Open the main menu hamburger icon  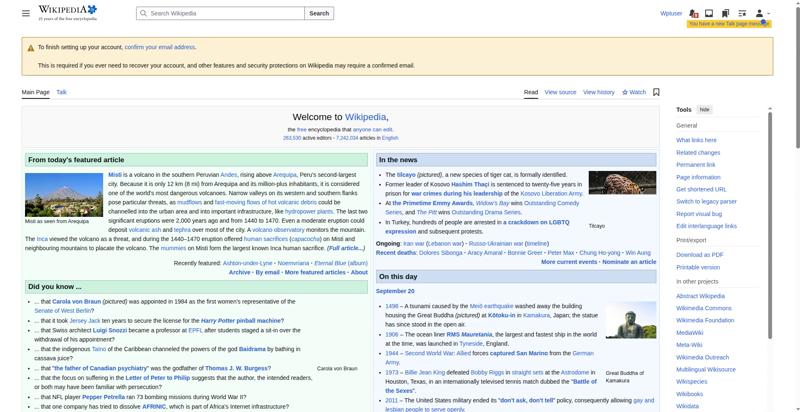pyautogui.click(x=26, y=13)
